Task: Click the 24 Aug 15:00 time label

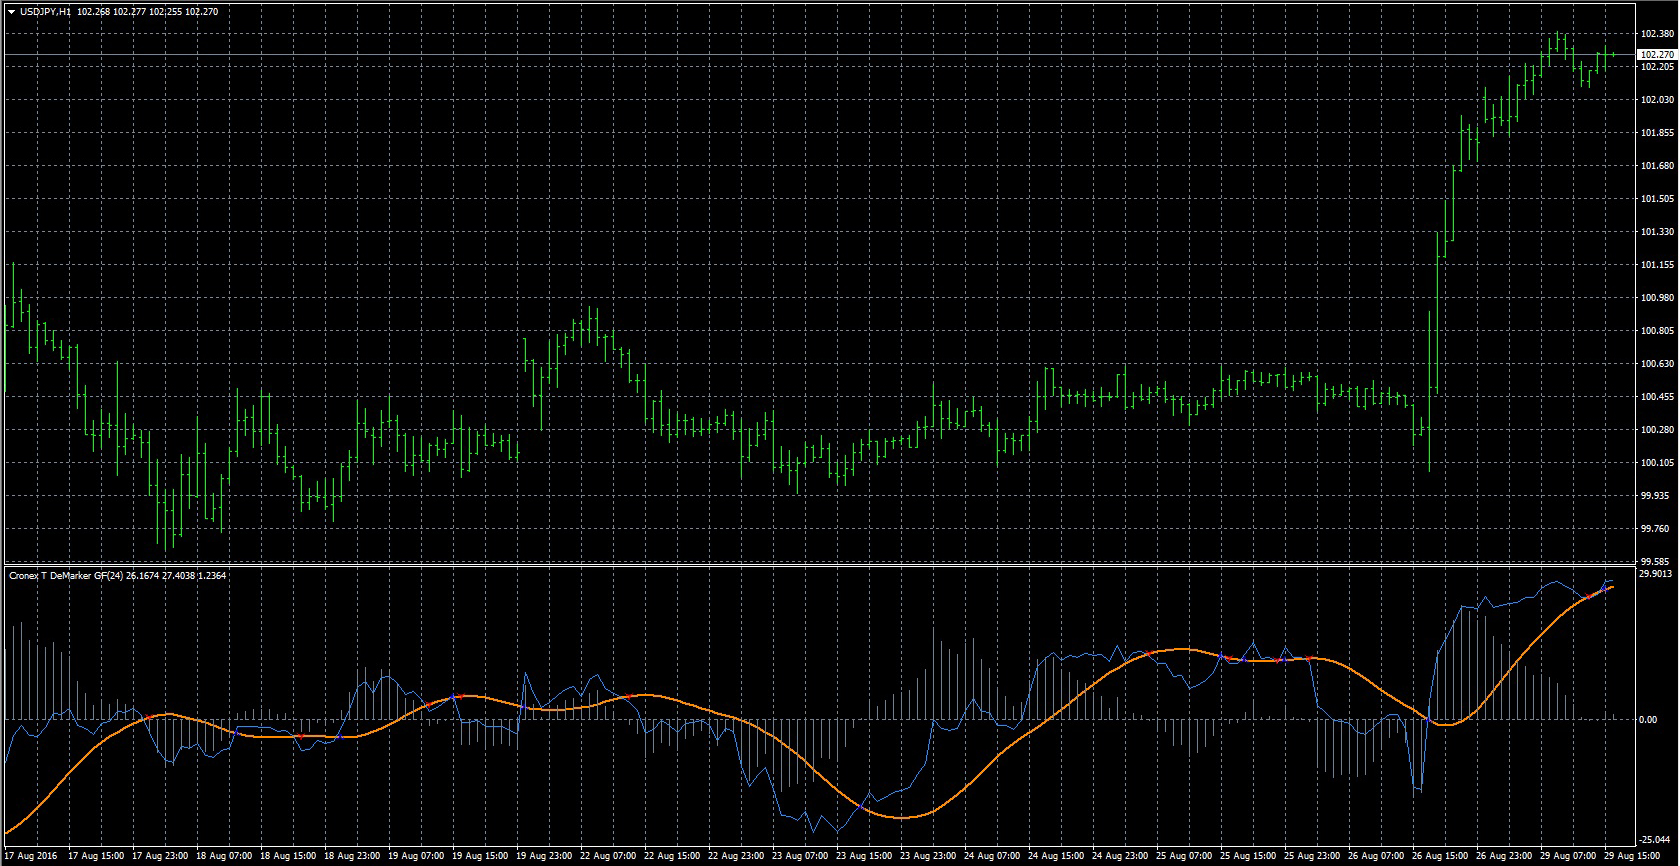Action: point(1058,857)
